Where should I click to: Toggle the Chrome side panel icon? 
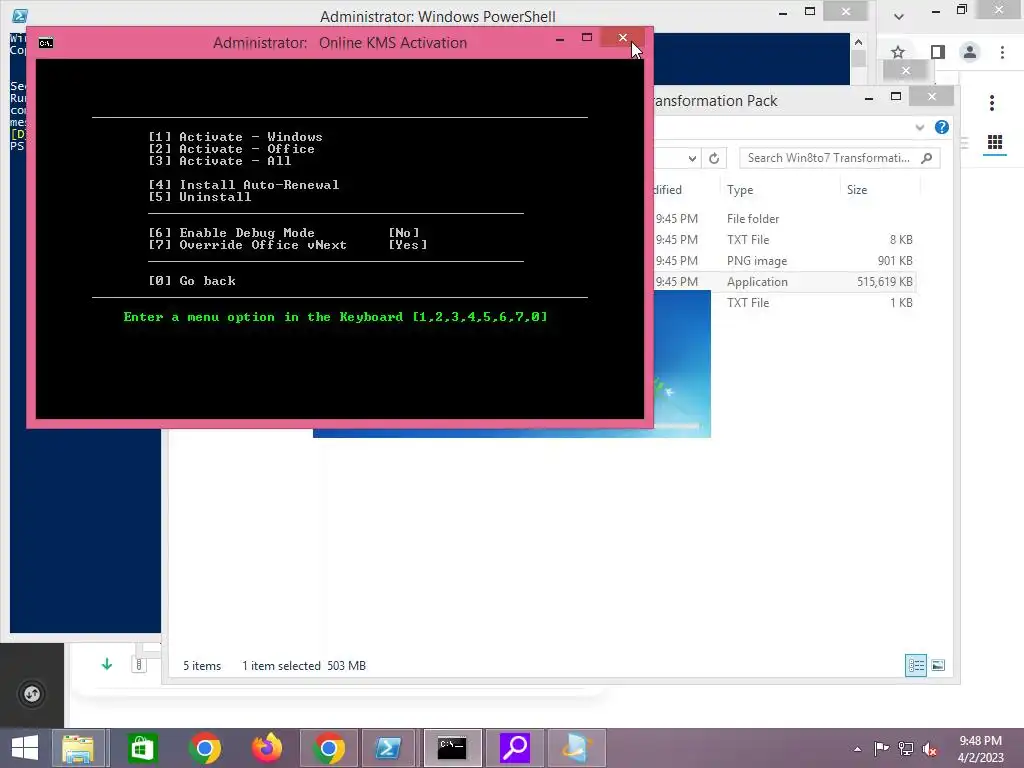(x=938, y=52)
